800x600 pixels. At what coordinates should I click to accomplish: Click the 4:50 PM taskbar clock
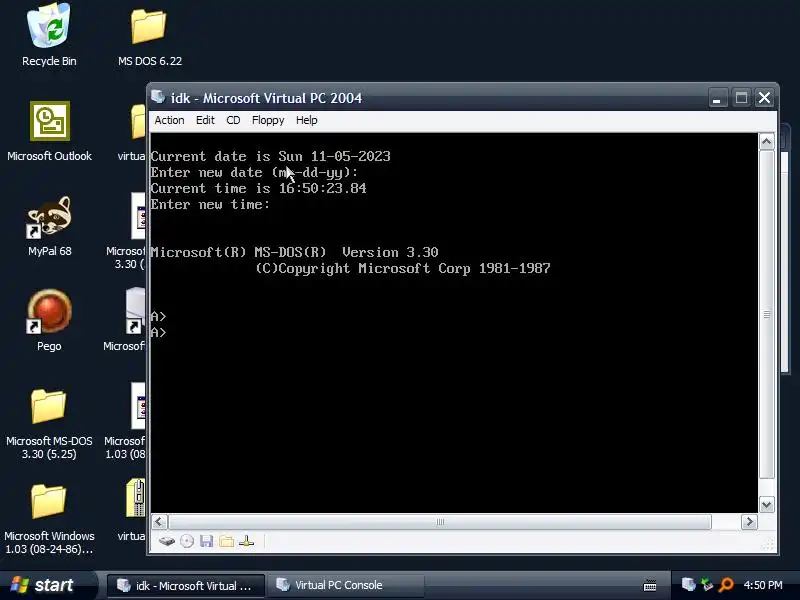763,585
